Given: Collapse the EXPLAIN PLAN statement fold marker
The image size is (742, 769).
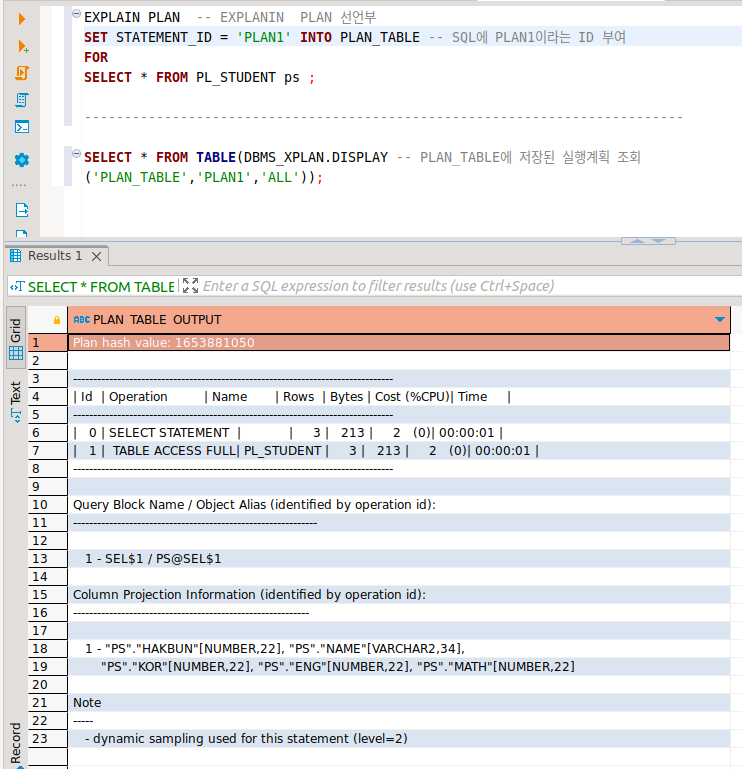Looking at the screenshot, I should [x=77, y=14].
